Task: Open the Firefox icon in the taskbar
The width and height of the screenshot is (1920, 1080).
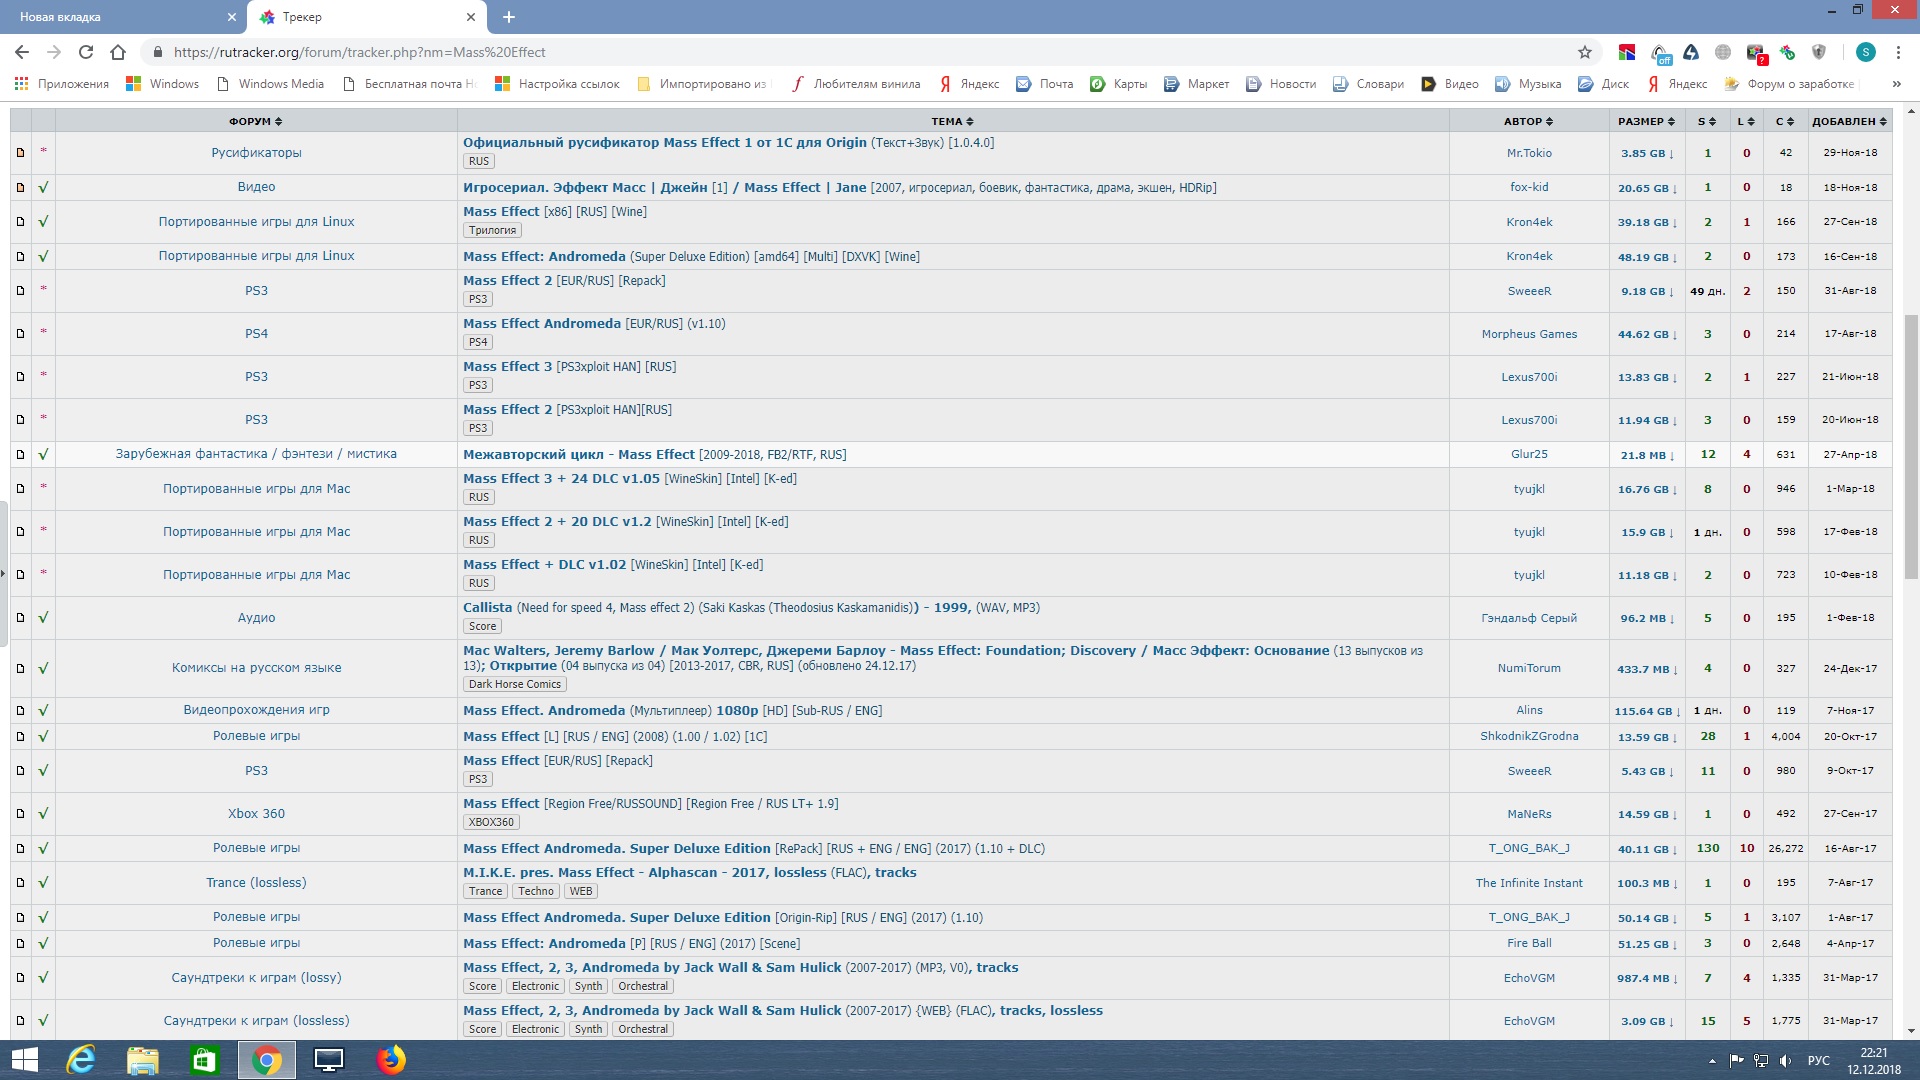Action: click(391, 1059)
